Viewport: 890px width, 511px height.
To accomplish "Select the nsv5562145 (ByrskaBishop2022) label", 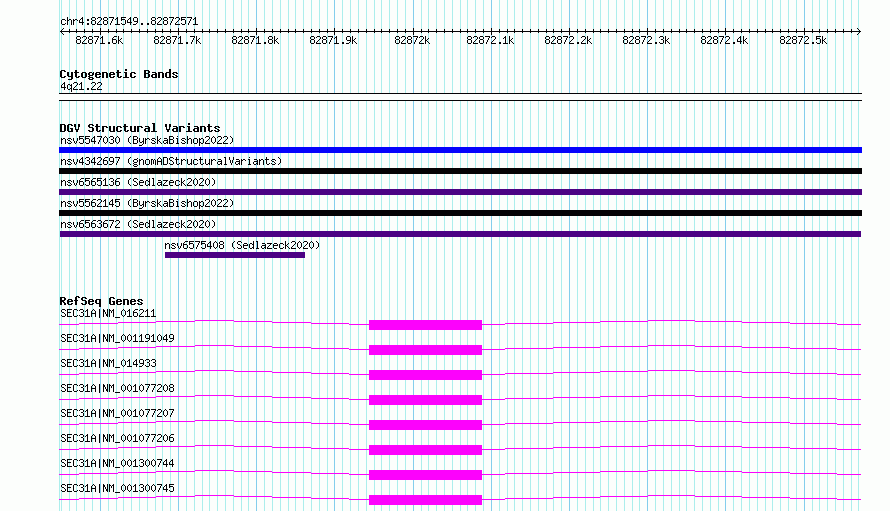I will pos(147,203).
